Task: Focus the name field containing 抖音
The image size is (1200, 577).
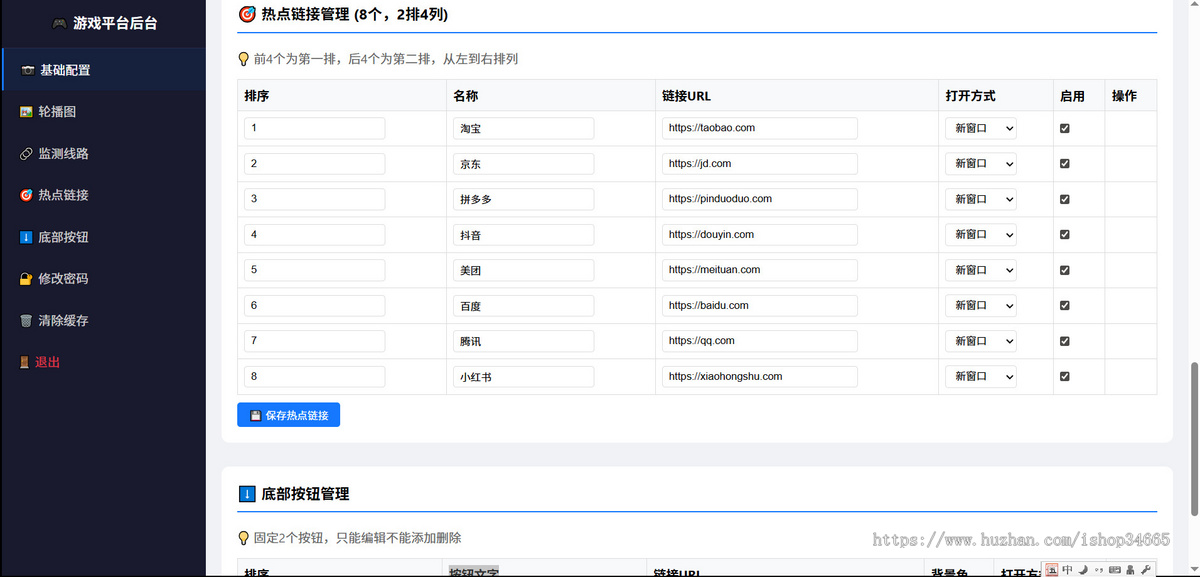Action: click(523, 234)
